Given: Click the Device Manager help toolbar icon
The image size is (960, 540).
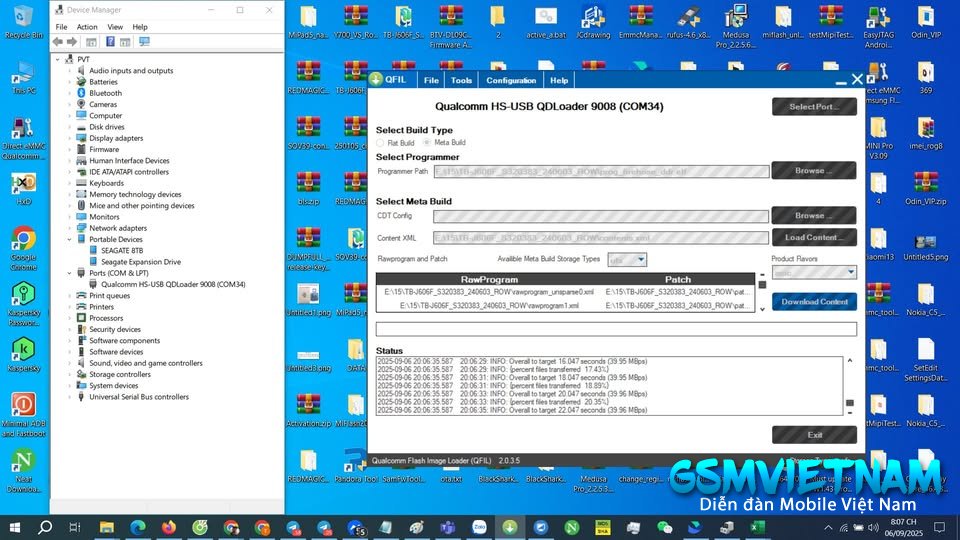Looking at the screenshot, I should [x=110, y=42].
